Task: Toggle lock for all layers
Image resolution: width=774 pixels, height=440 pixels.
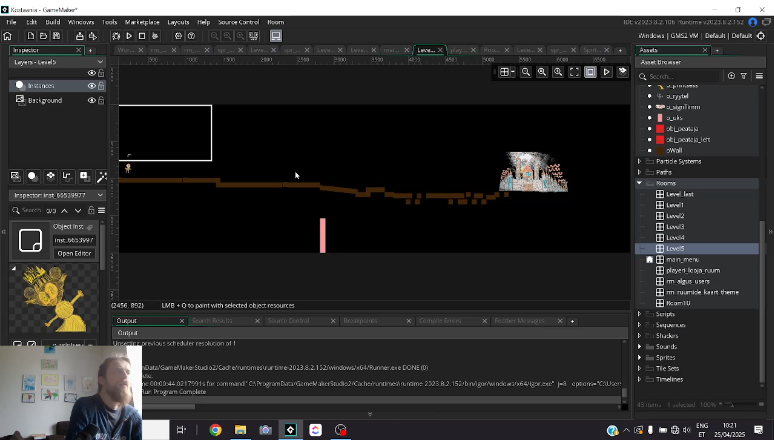Action: tap(101, 73)
